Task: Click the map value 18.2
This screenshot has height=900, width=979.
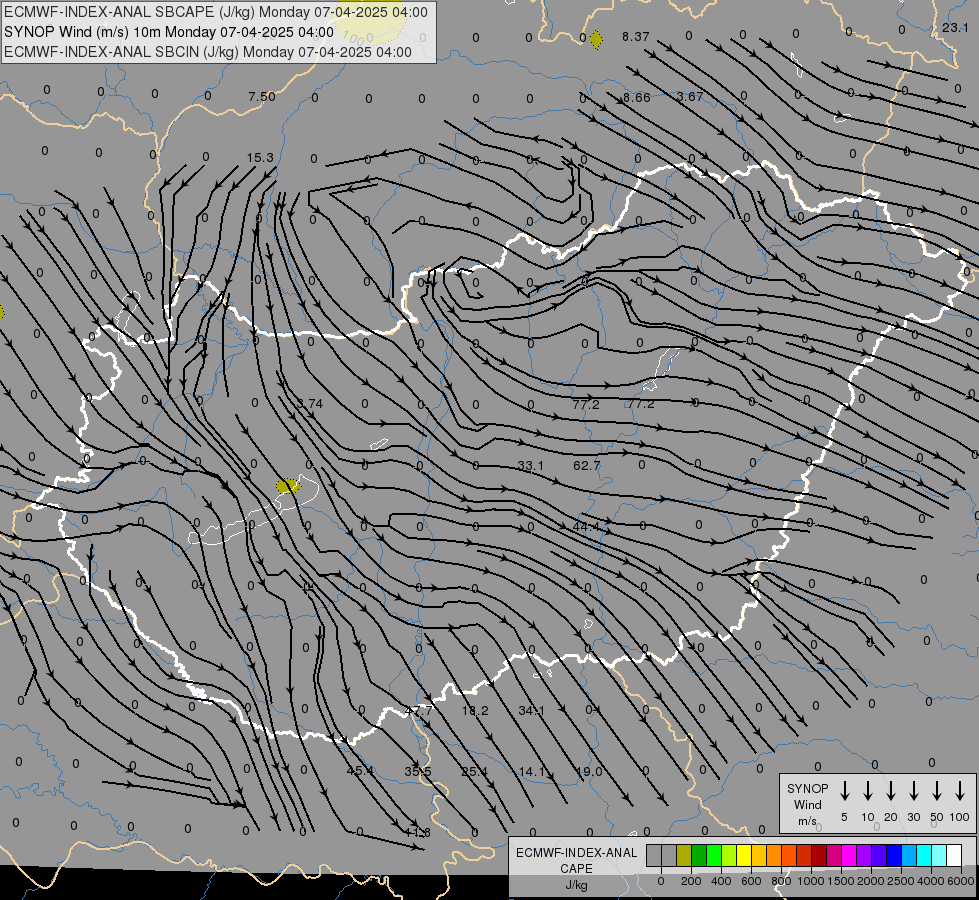Action: [x=475, y=711]
